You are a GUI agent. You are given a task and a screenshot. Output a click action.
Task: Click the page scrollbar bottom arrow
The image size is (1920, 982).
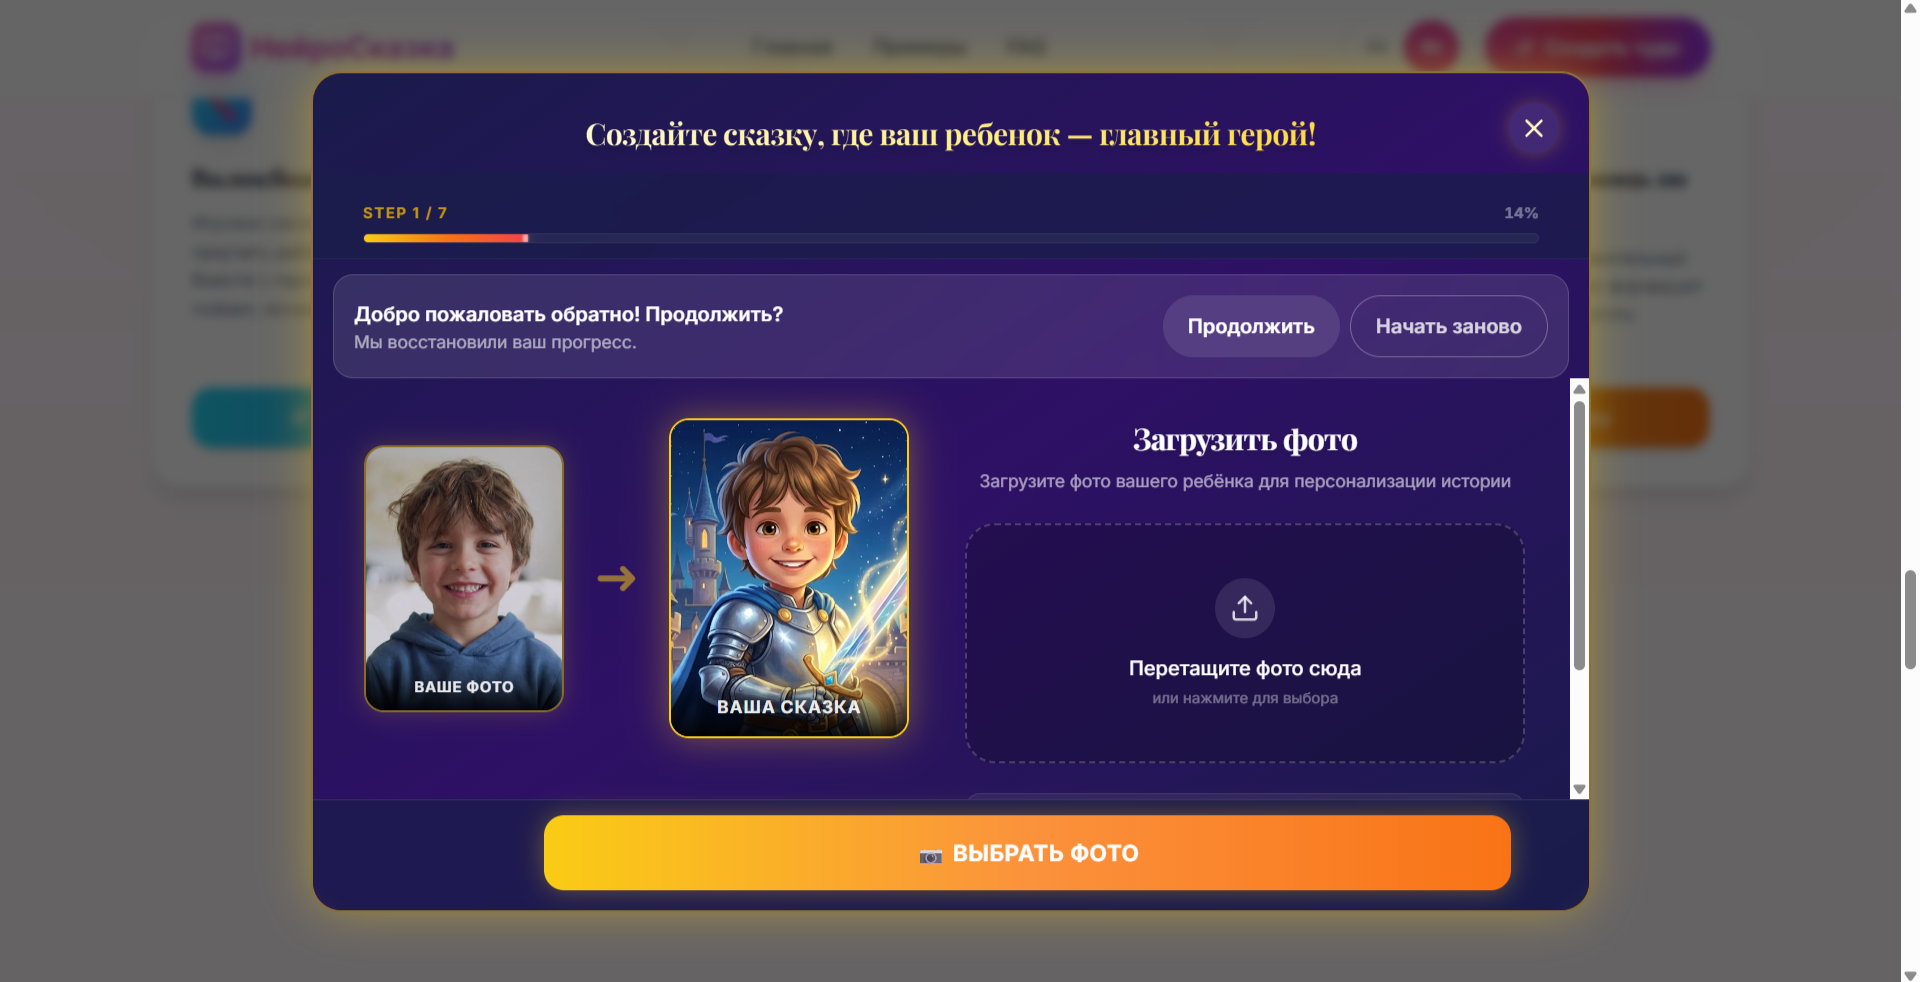[1910, 974]
